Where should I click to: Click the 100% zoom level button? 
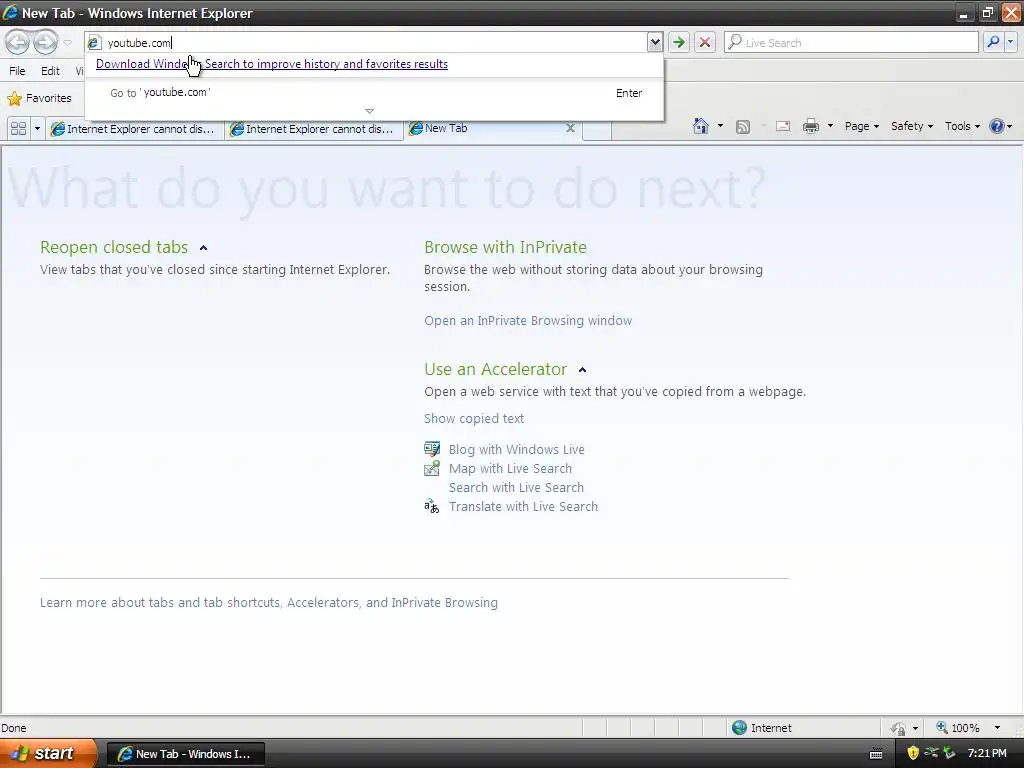958,728
